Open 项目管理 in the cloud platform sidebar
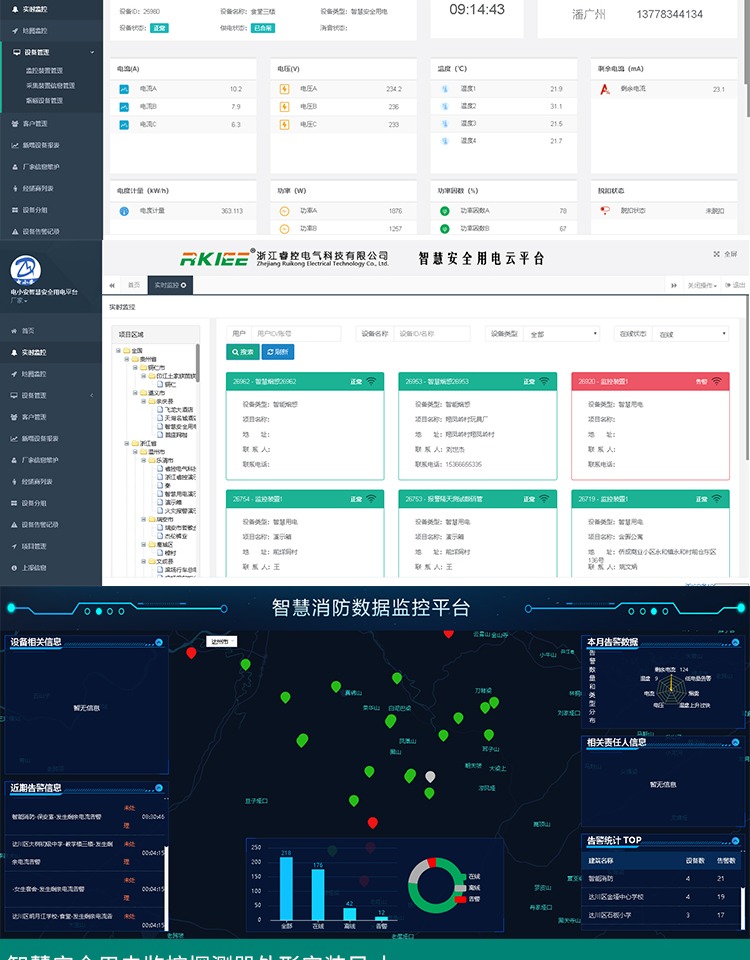The image size is (750, 960). 34,546
